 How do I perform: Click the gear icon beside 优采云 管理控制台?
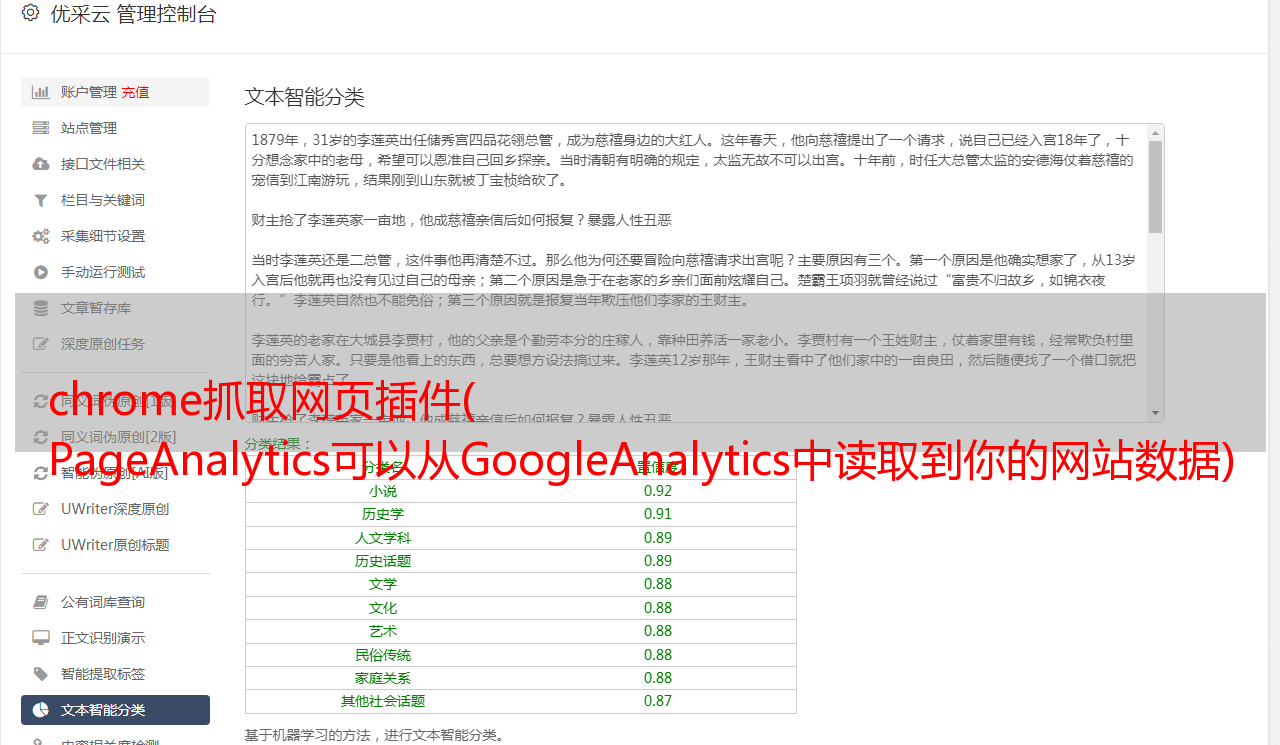[x=30, y=13]
